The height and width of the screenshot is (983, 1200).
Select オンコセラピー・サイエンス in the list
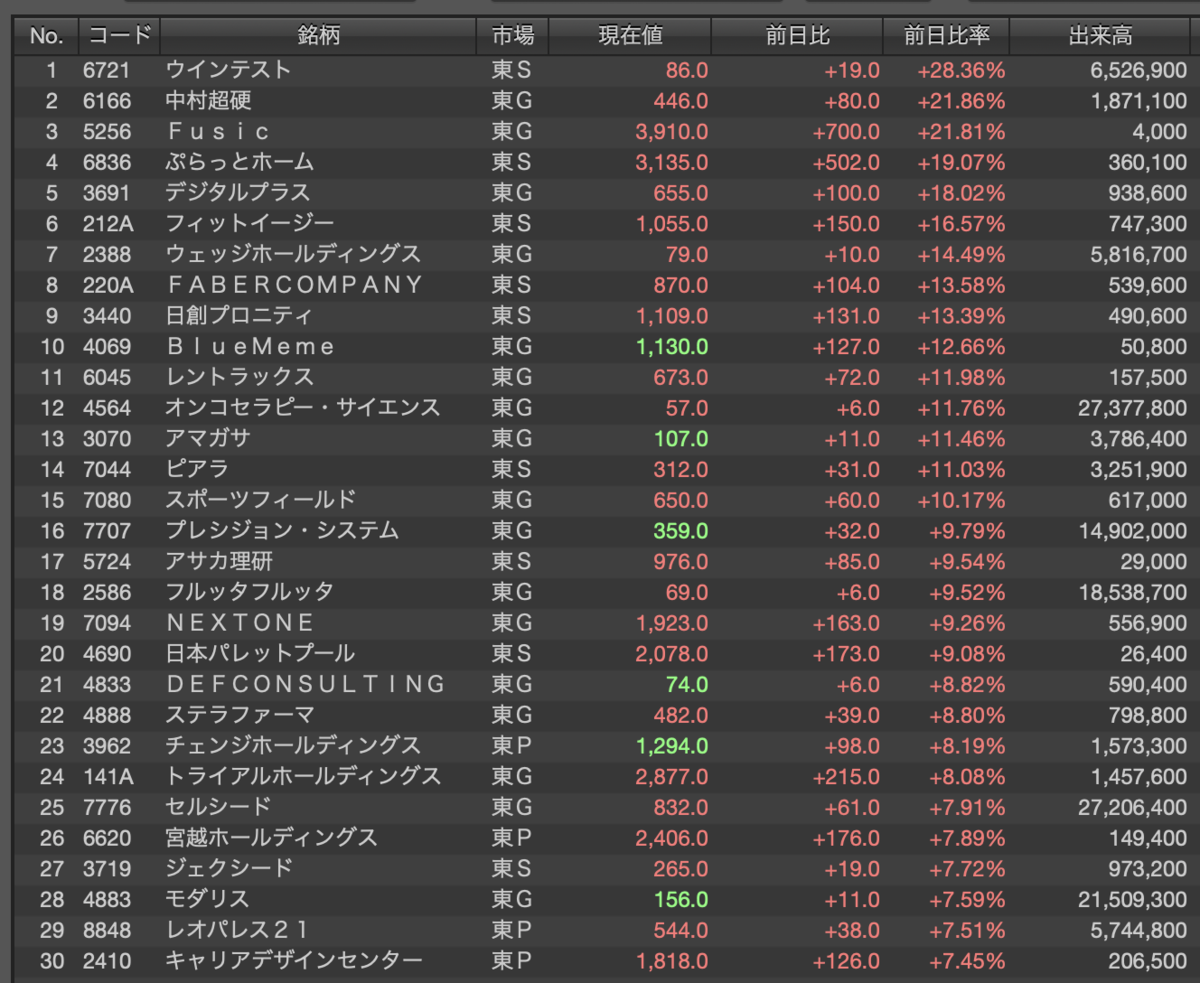302,408
